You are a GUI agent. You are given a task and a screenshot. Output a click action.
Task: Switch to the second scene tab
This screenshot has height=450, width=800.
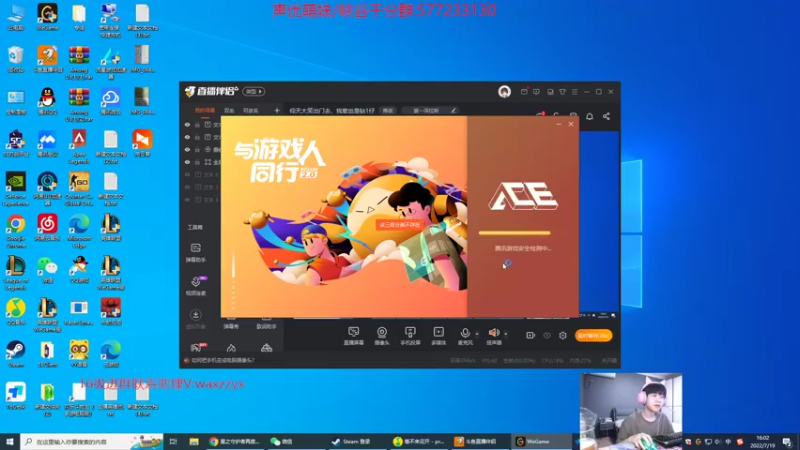coord(229,110)
